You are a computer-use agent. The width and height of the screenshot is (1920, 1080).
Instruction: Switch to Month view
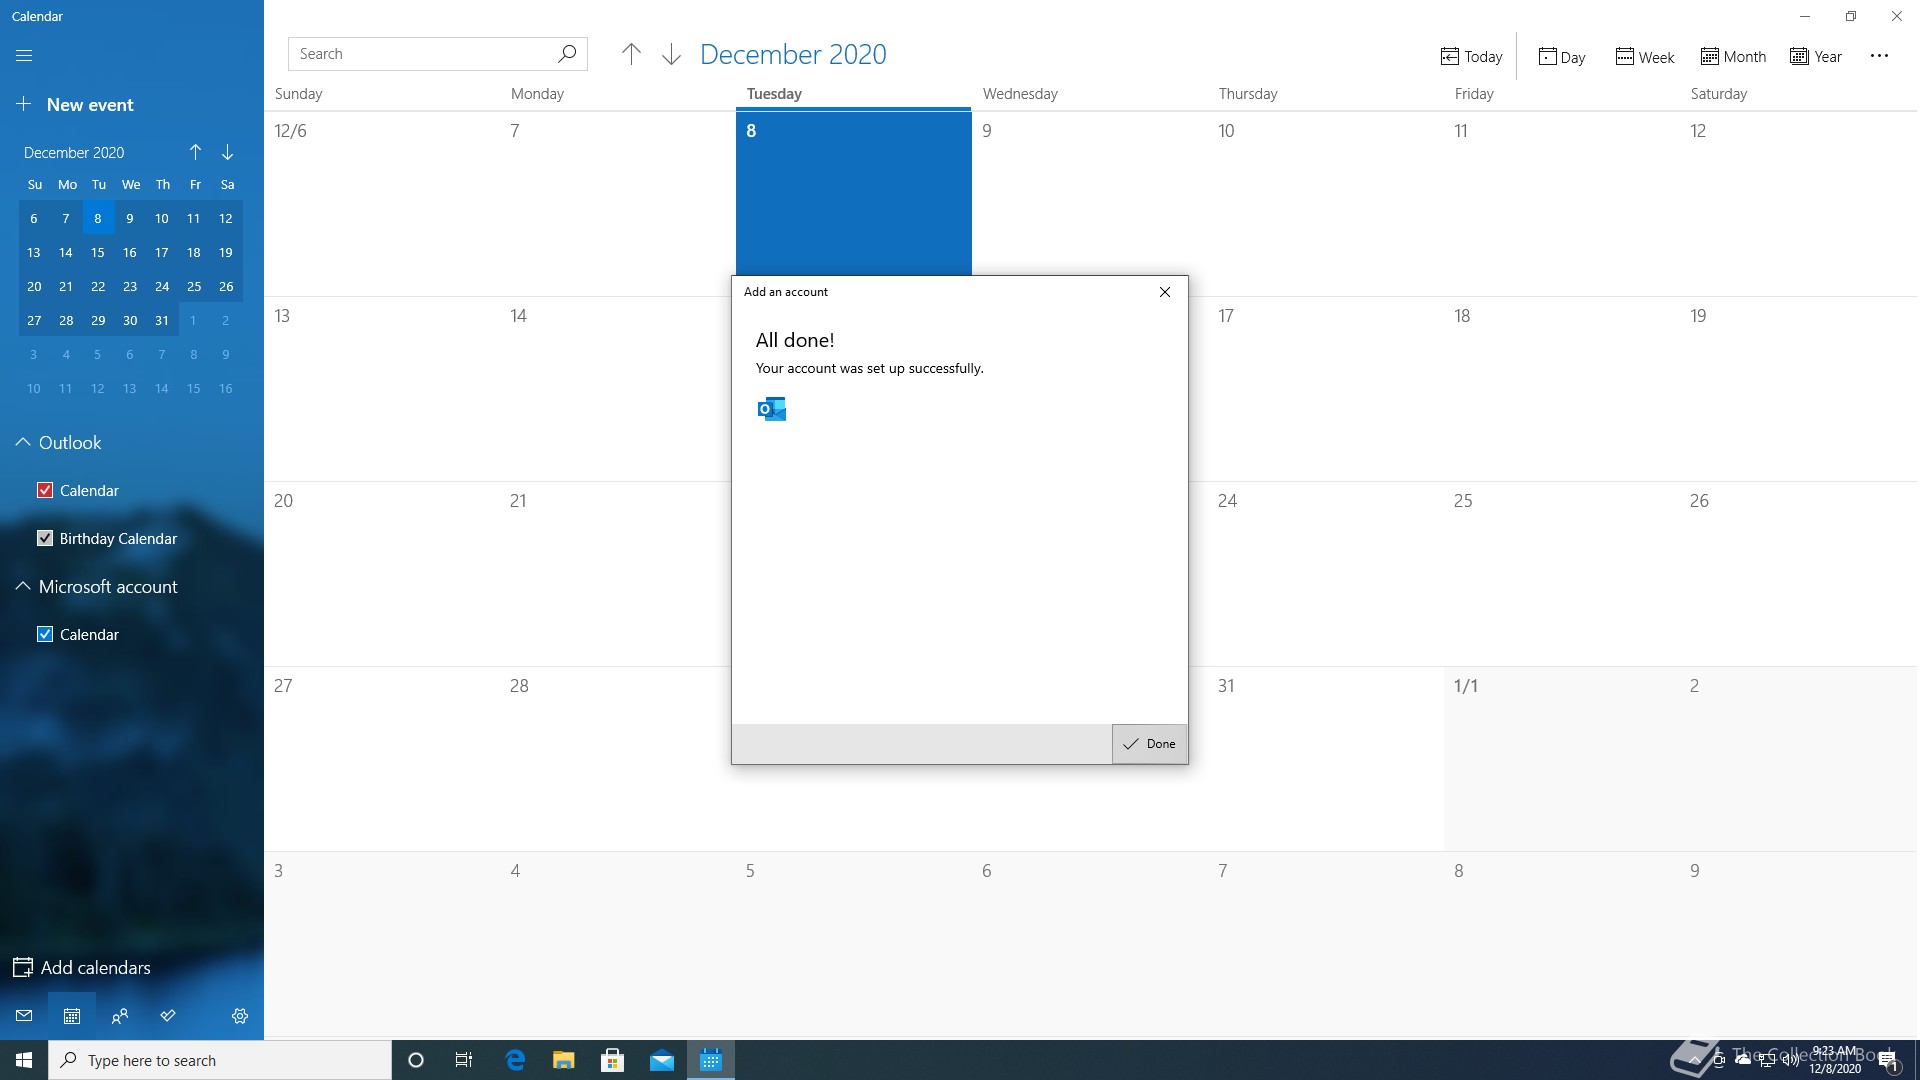(x=1733, y=57)
